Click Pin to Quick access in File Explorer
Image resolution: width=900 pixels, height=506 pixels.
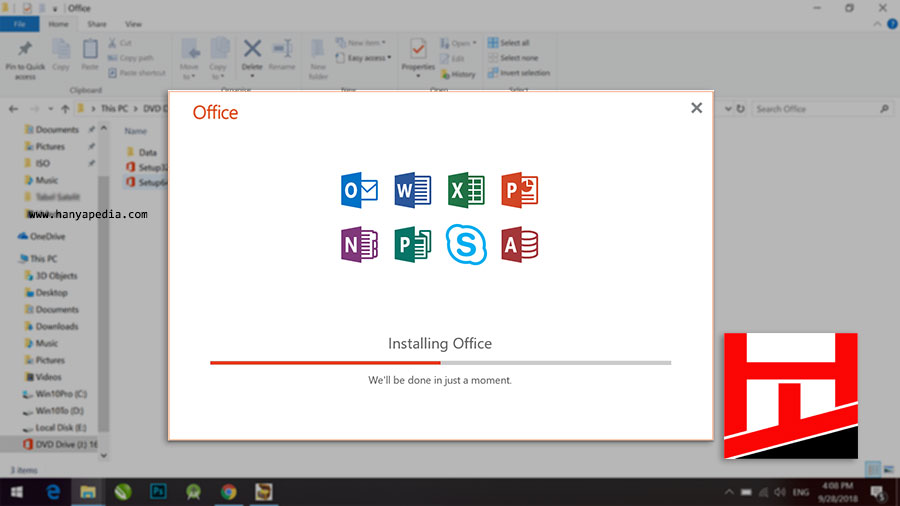(x=25, y=60)
